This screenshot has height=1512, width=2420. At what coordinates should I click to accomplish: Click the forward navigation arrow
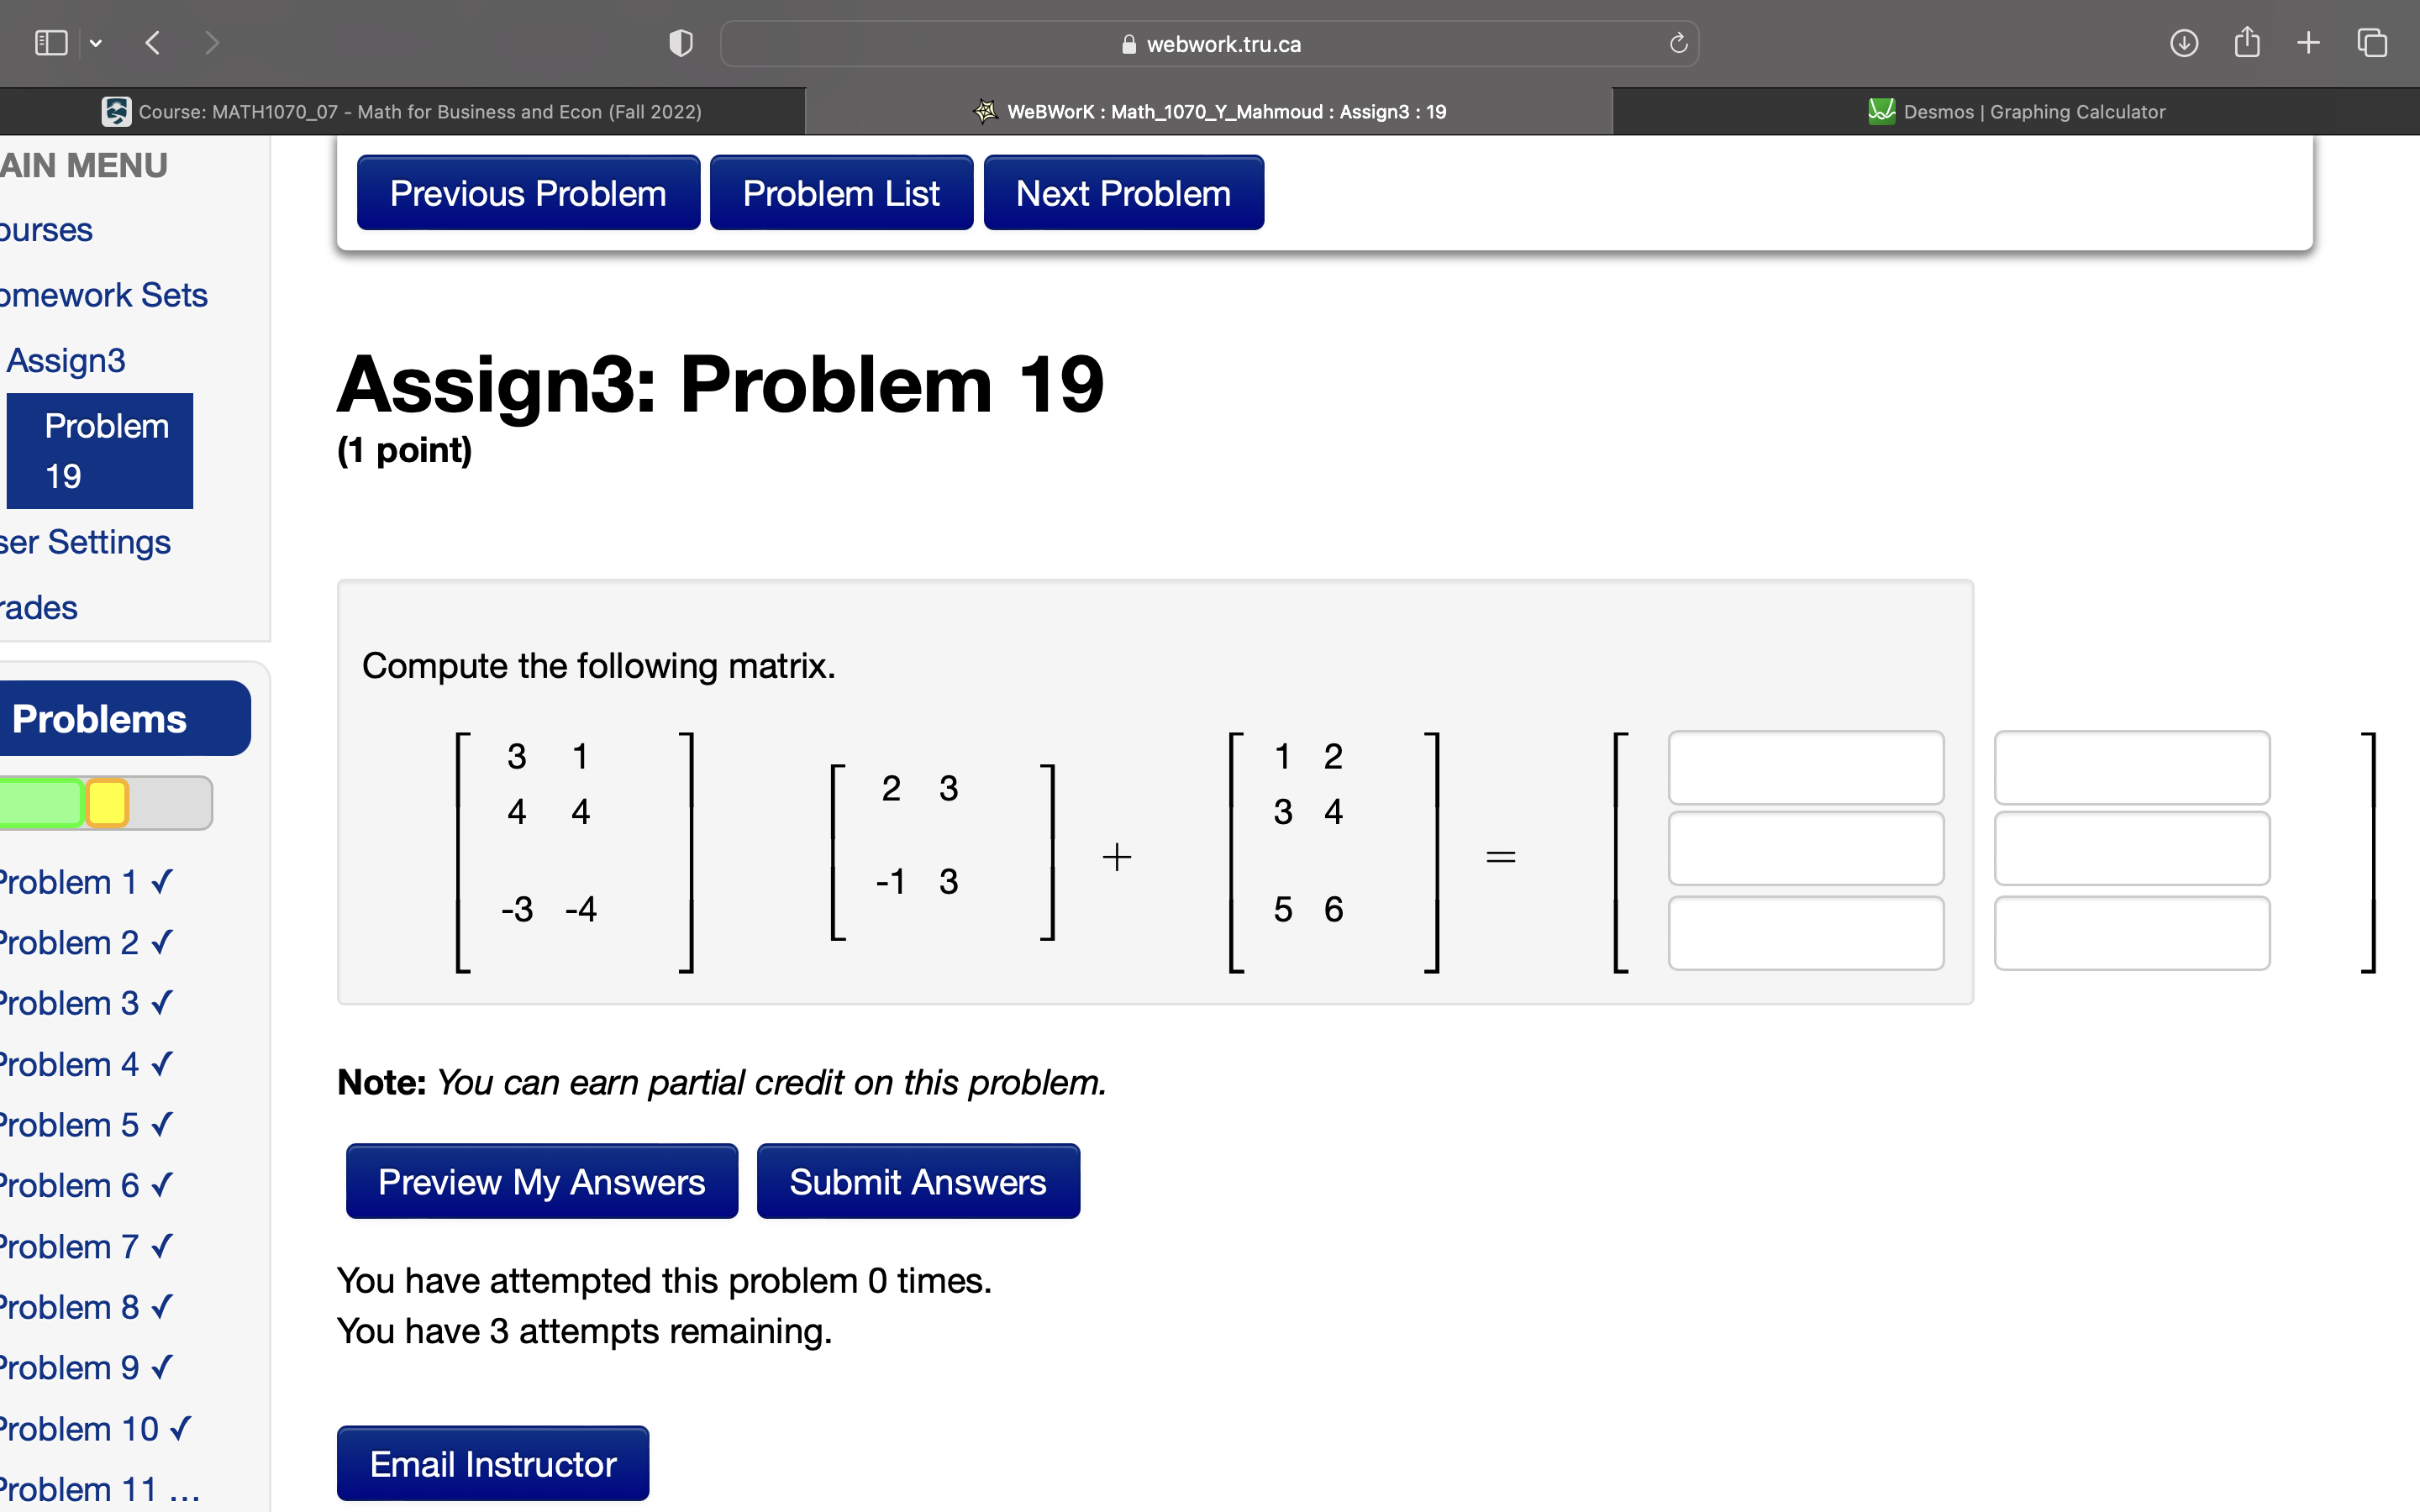212,42
